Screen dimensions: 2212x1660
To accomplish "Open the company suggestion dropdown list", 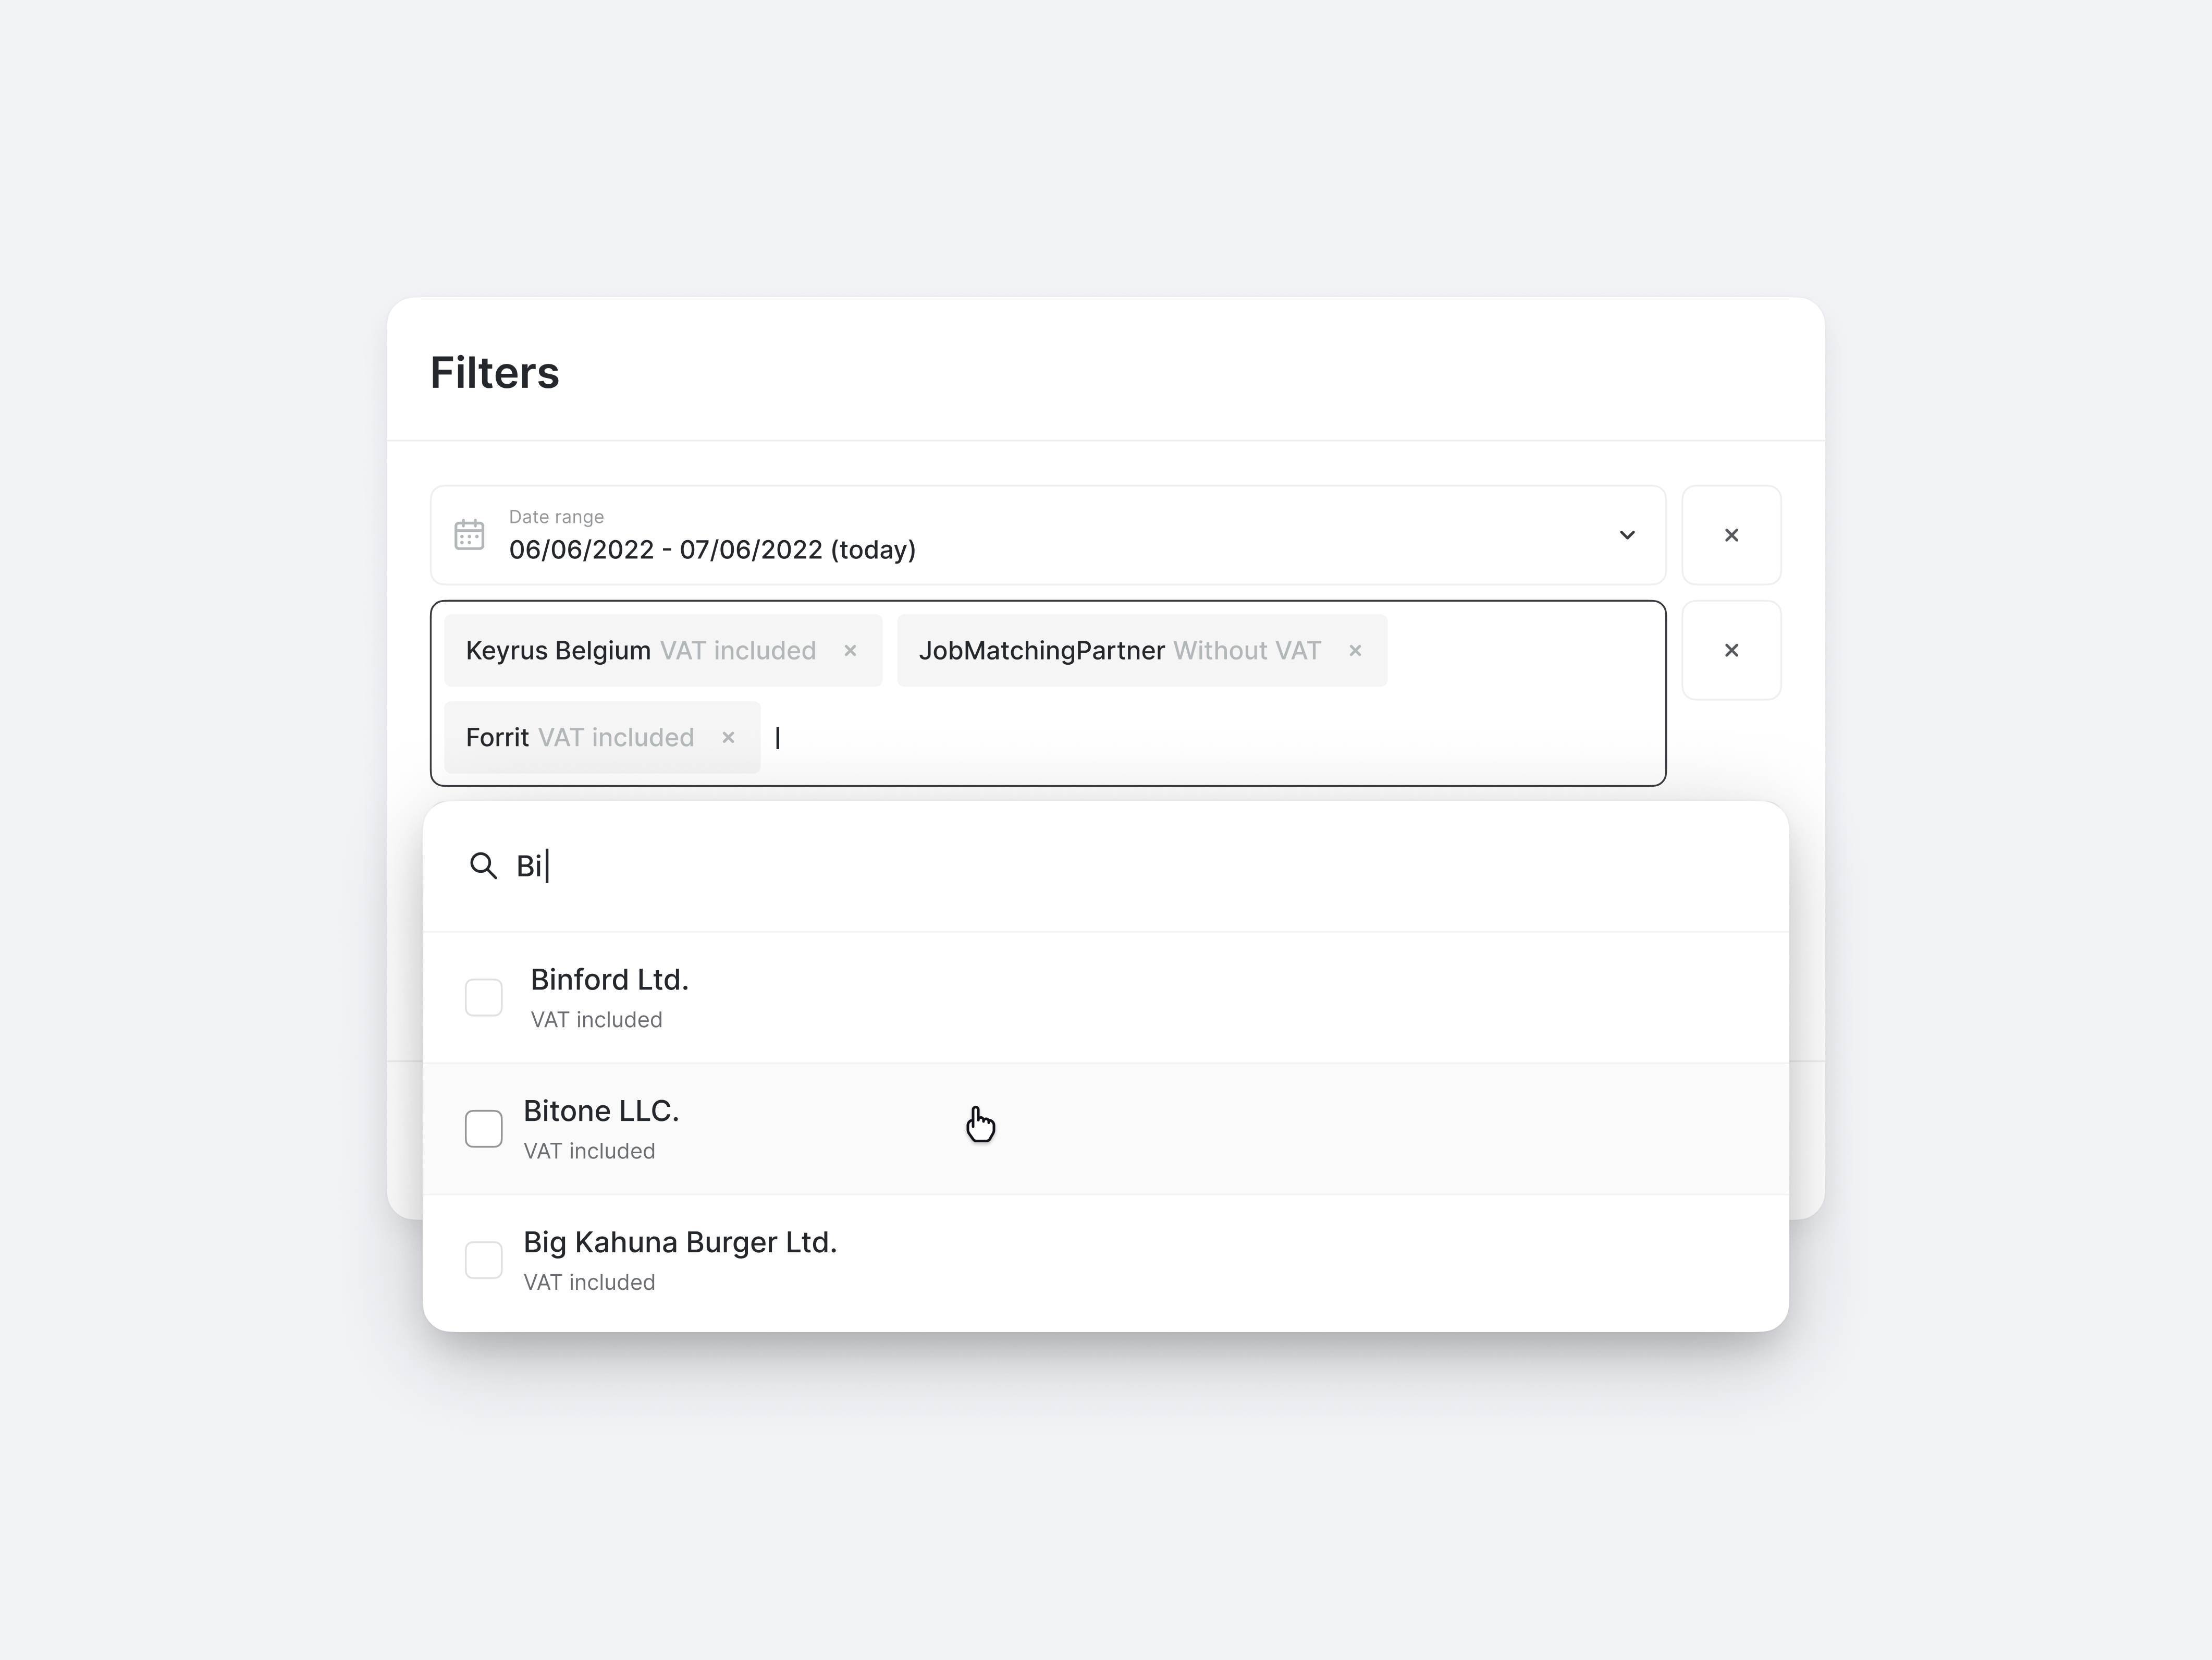I will pyautogui.click(x=1627, y=535).
